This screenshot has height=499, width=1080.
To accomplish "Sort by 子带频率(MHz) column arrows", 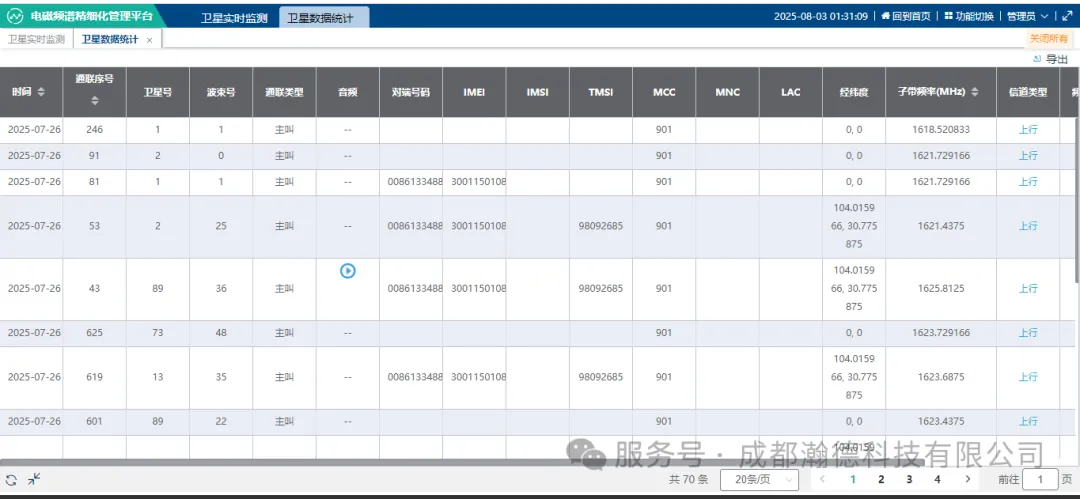I will 975,92.
